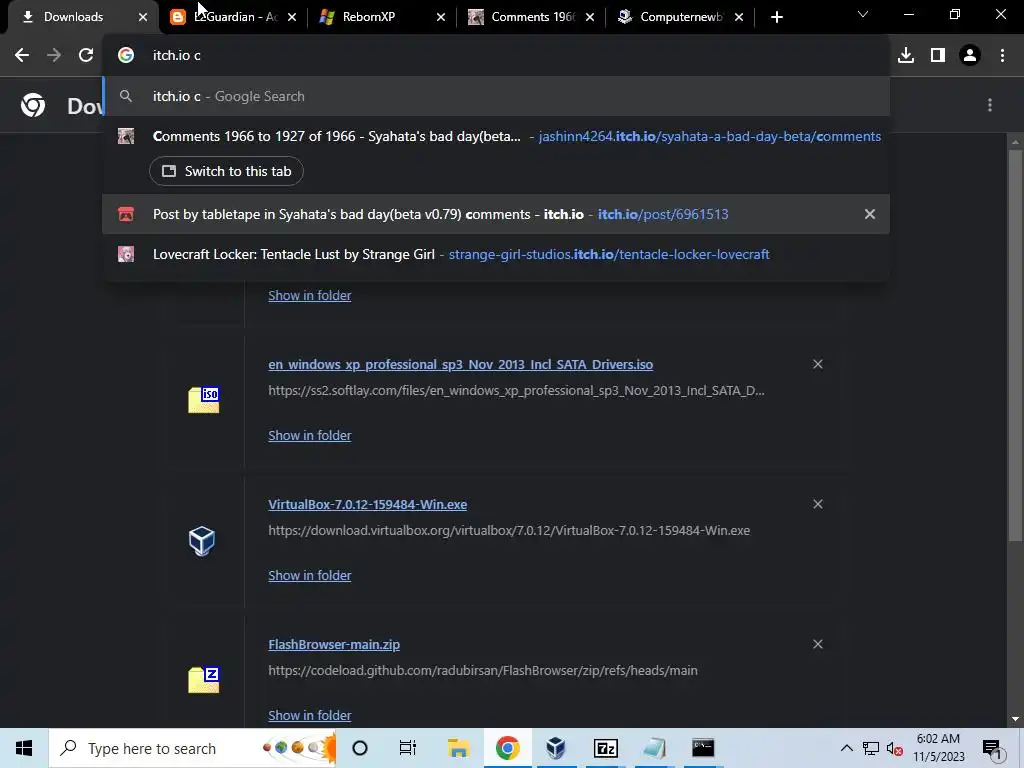Click scrollbar down arrow
Viewport: 1024px width, 768px height.
(1015, 719)
